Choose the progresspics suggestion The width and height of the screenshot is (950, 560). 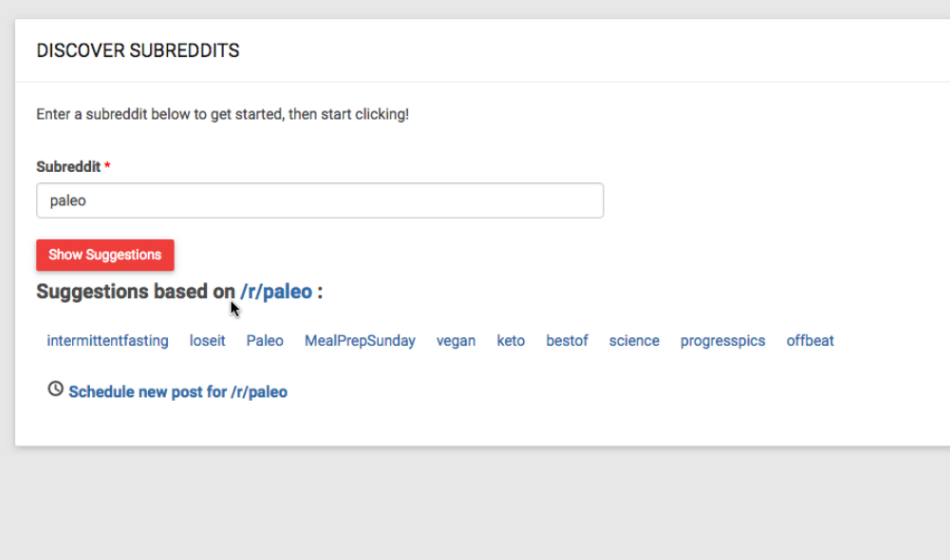click(723, 341)
